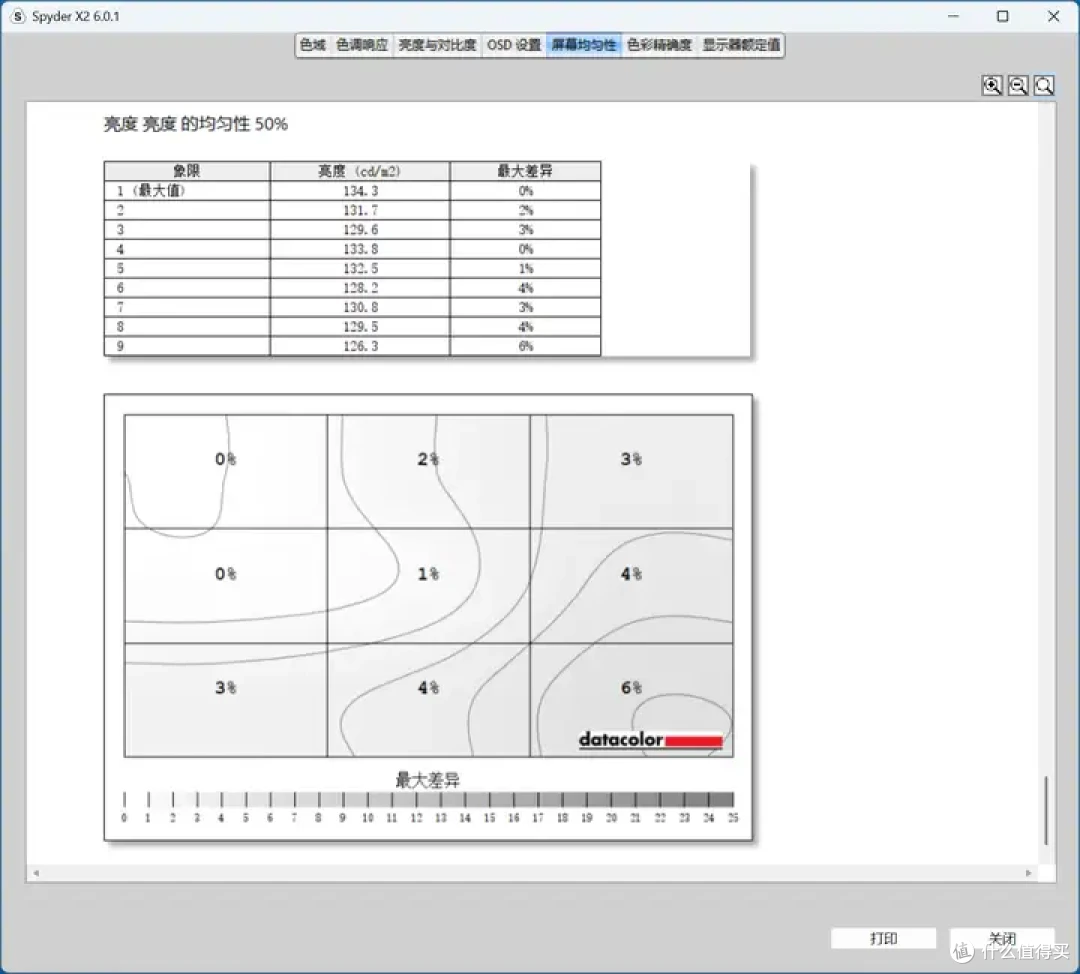1080x974 pixels.
Task: Click the 126.3 luminance table cell
Action: (x=360, y=346)
